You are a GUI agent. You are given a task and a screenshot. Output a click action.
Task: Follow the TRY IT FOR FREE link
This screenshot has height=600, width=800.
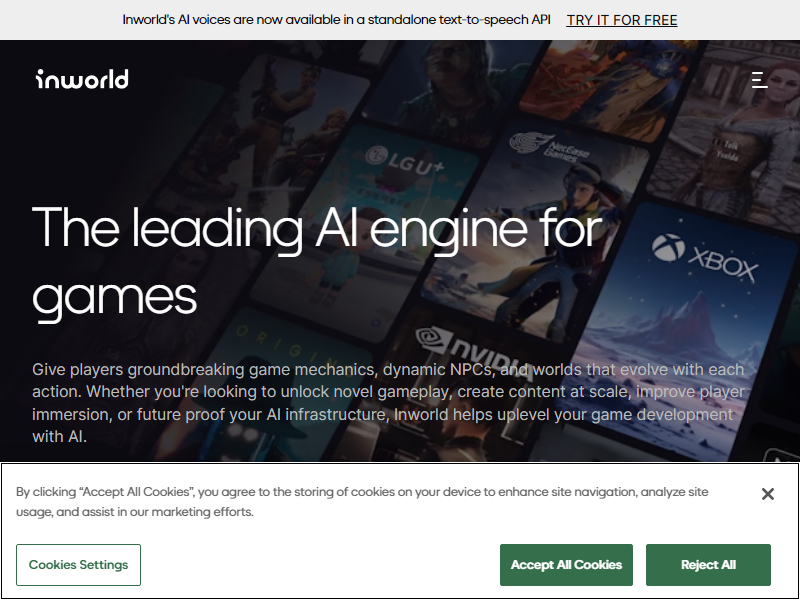point(621,20)
